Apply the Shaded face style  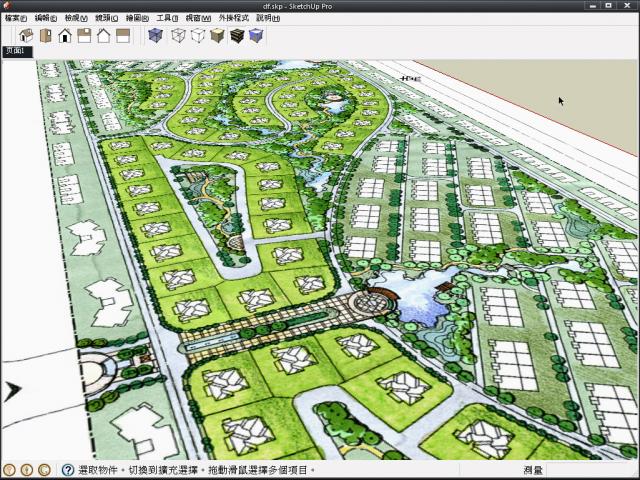(217, 36)
